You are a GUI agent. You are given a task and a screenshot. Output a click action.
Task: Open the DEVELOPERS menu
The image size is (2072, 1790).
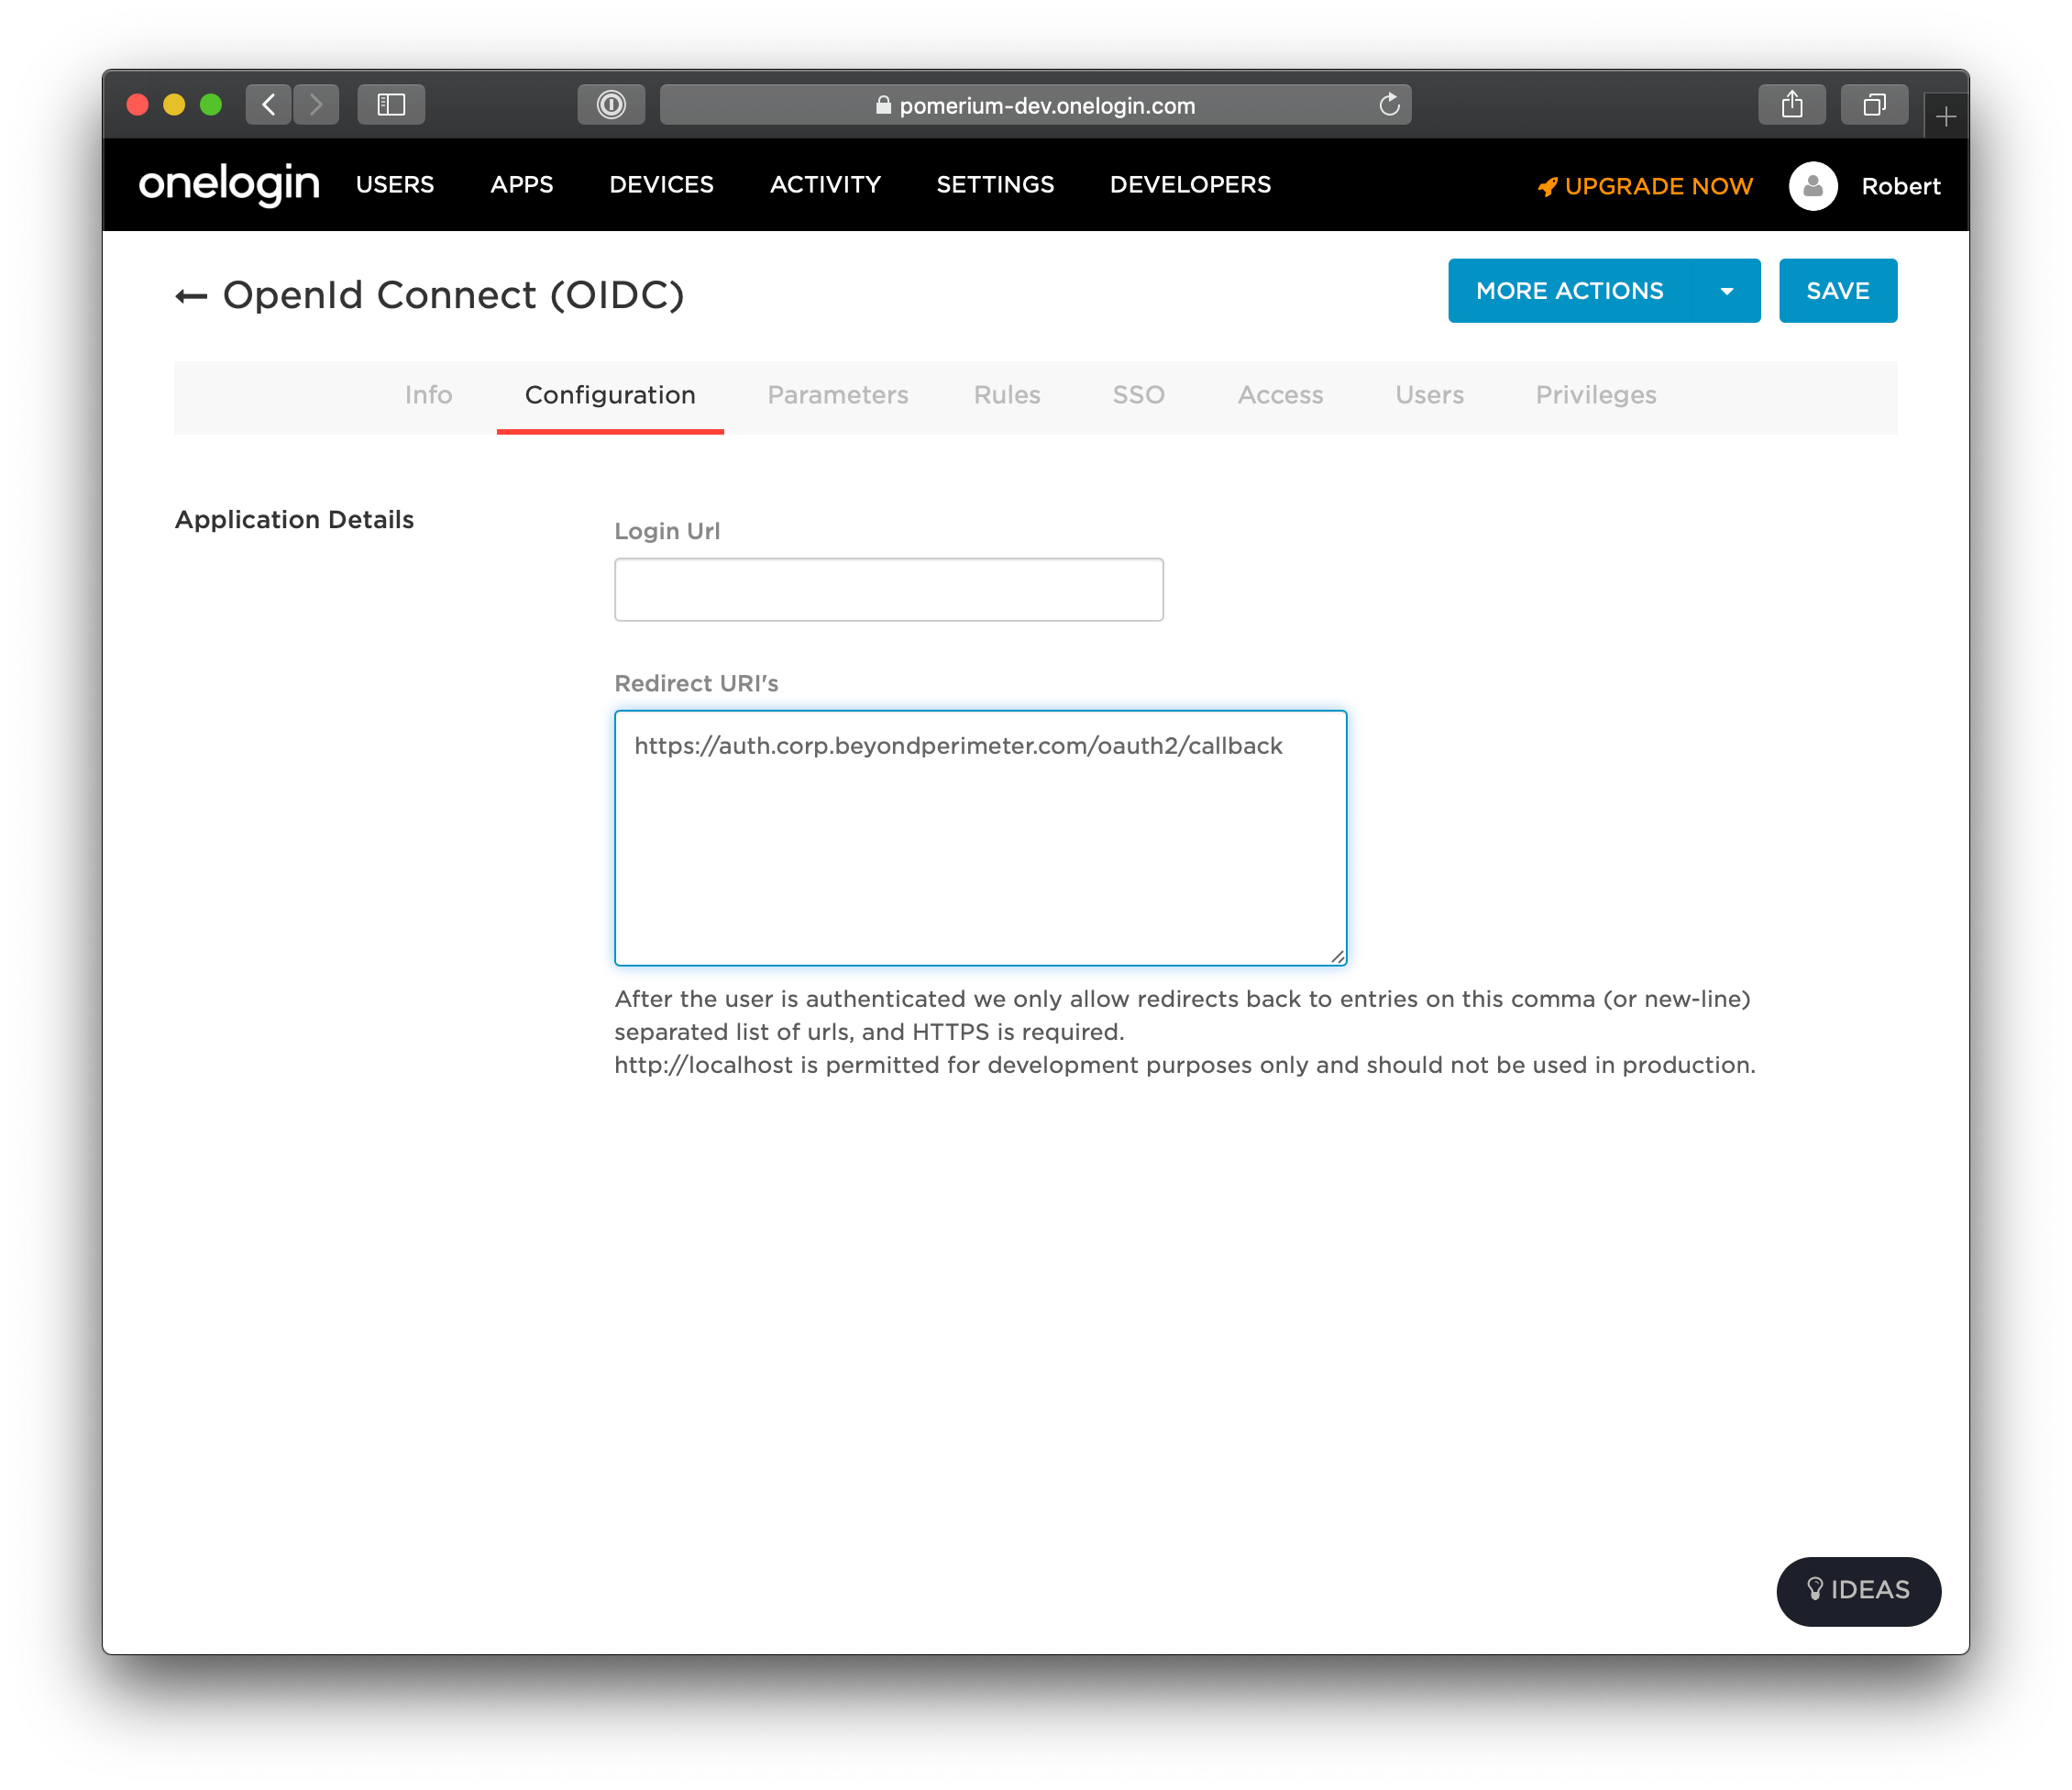(1190, 185)
